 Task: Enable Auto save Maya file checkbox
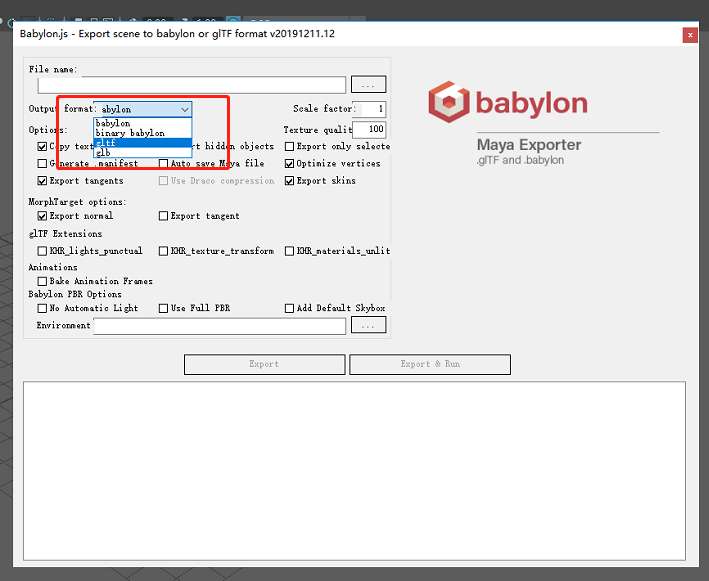(164, 163)
